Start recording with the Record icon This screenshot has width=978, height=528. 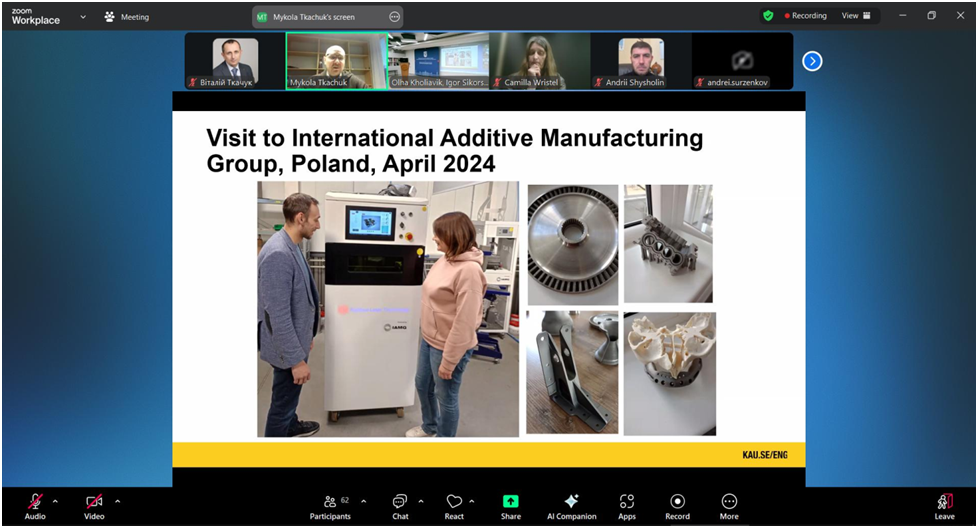point(677,502)
